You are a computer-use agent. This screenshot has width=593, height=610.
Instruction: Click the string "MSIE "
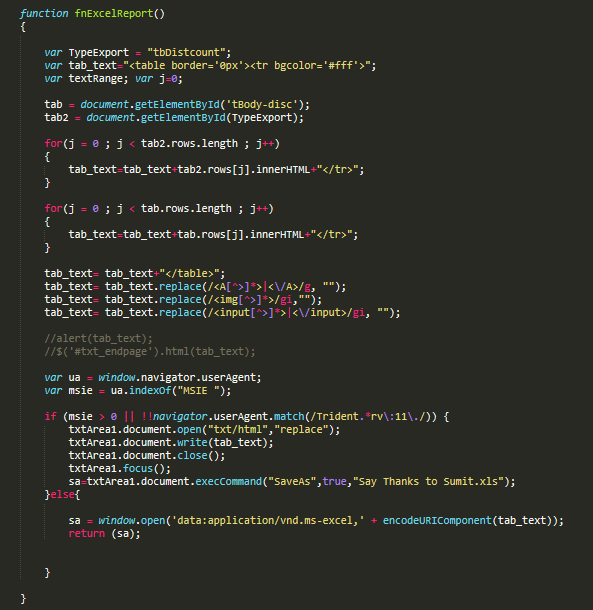click(x=198, y=391)
